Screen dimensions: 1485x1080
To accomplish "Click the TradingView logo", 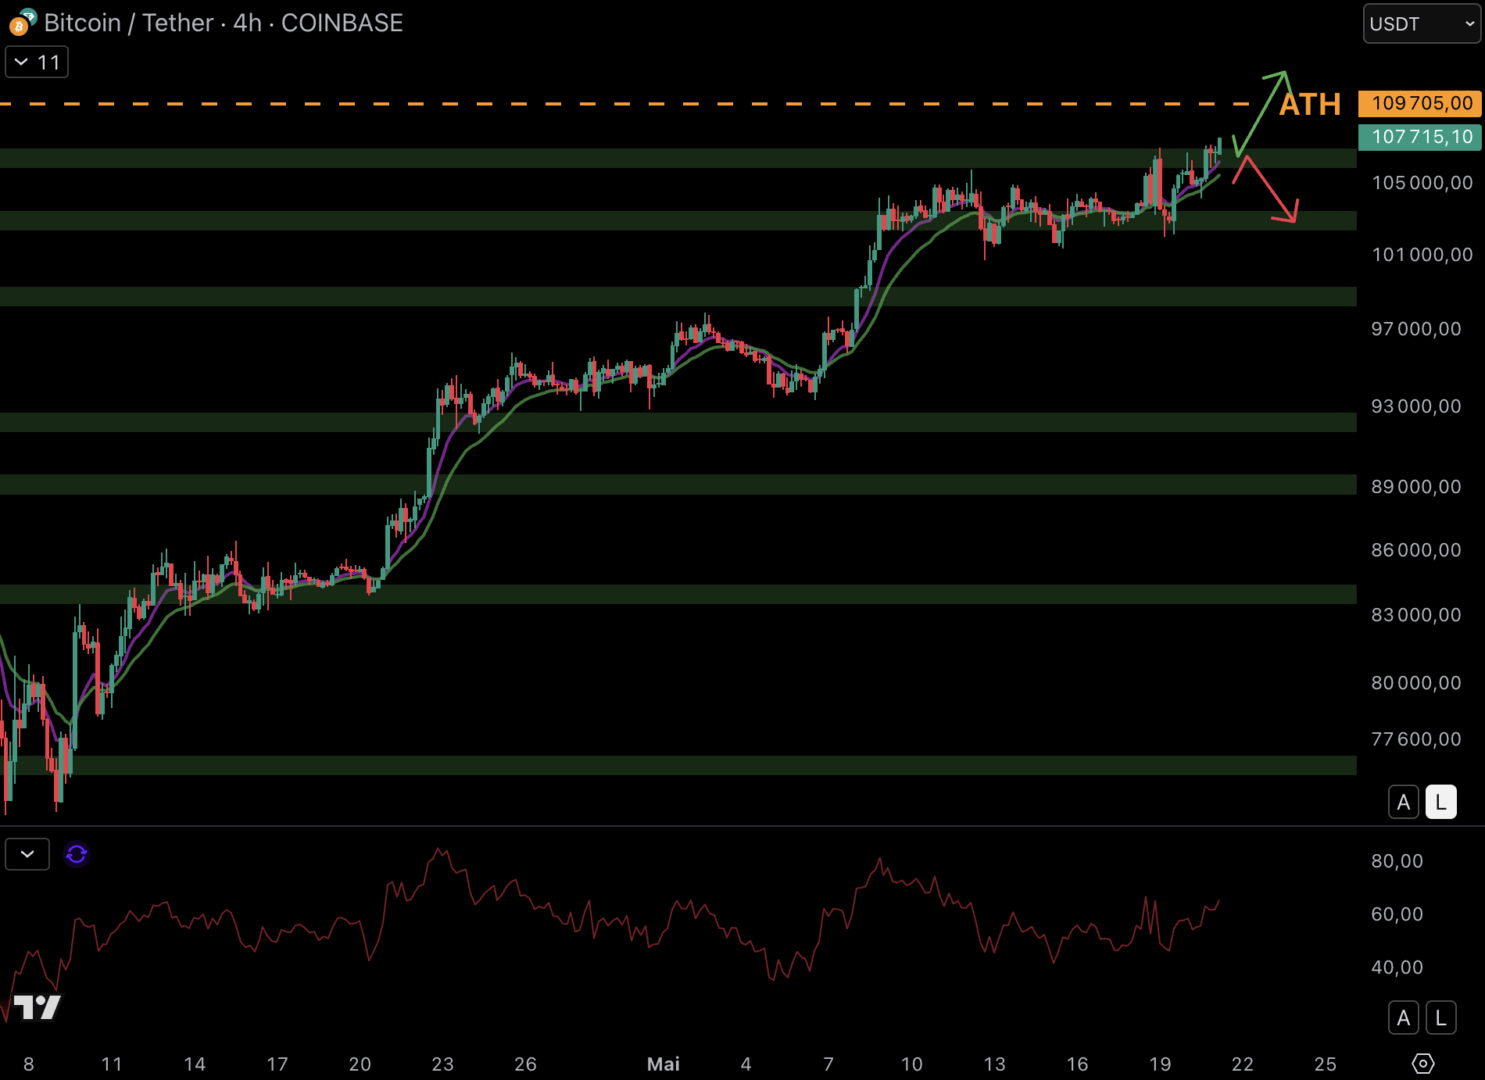I will (37, 1007).
